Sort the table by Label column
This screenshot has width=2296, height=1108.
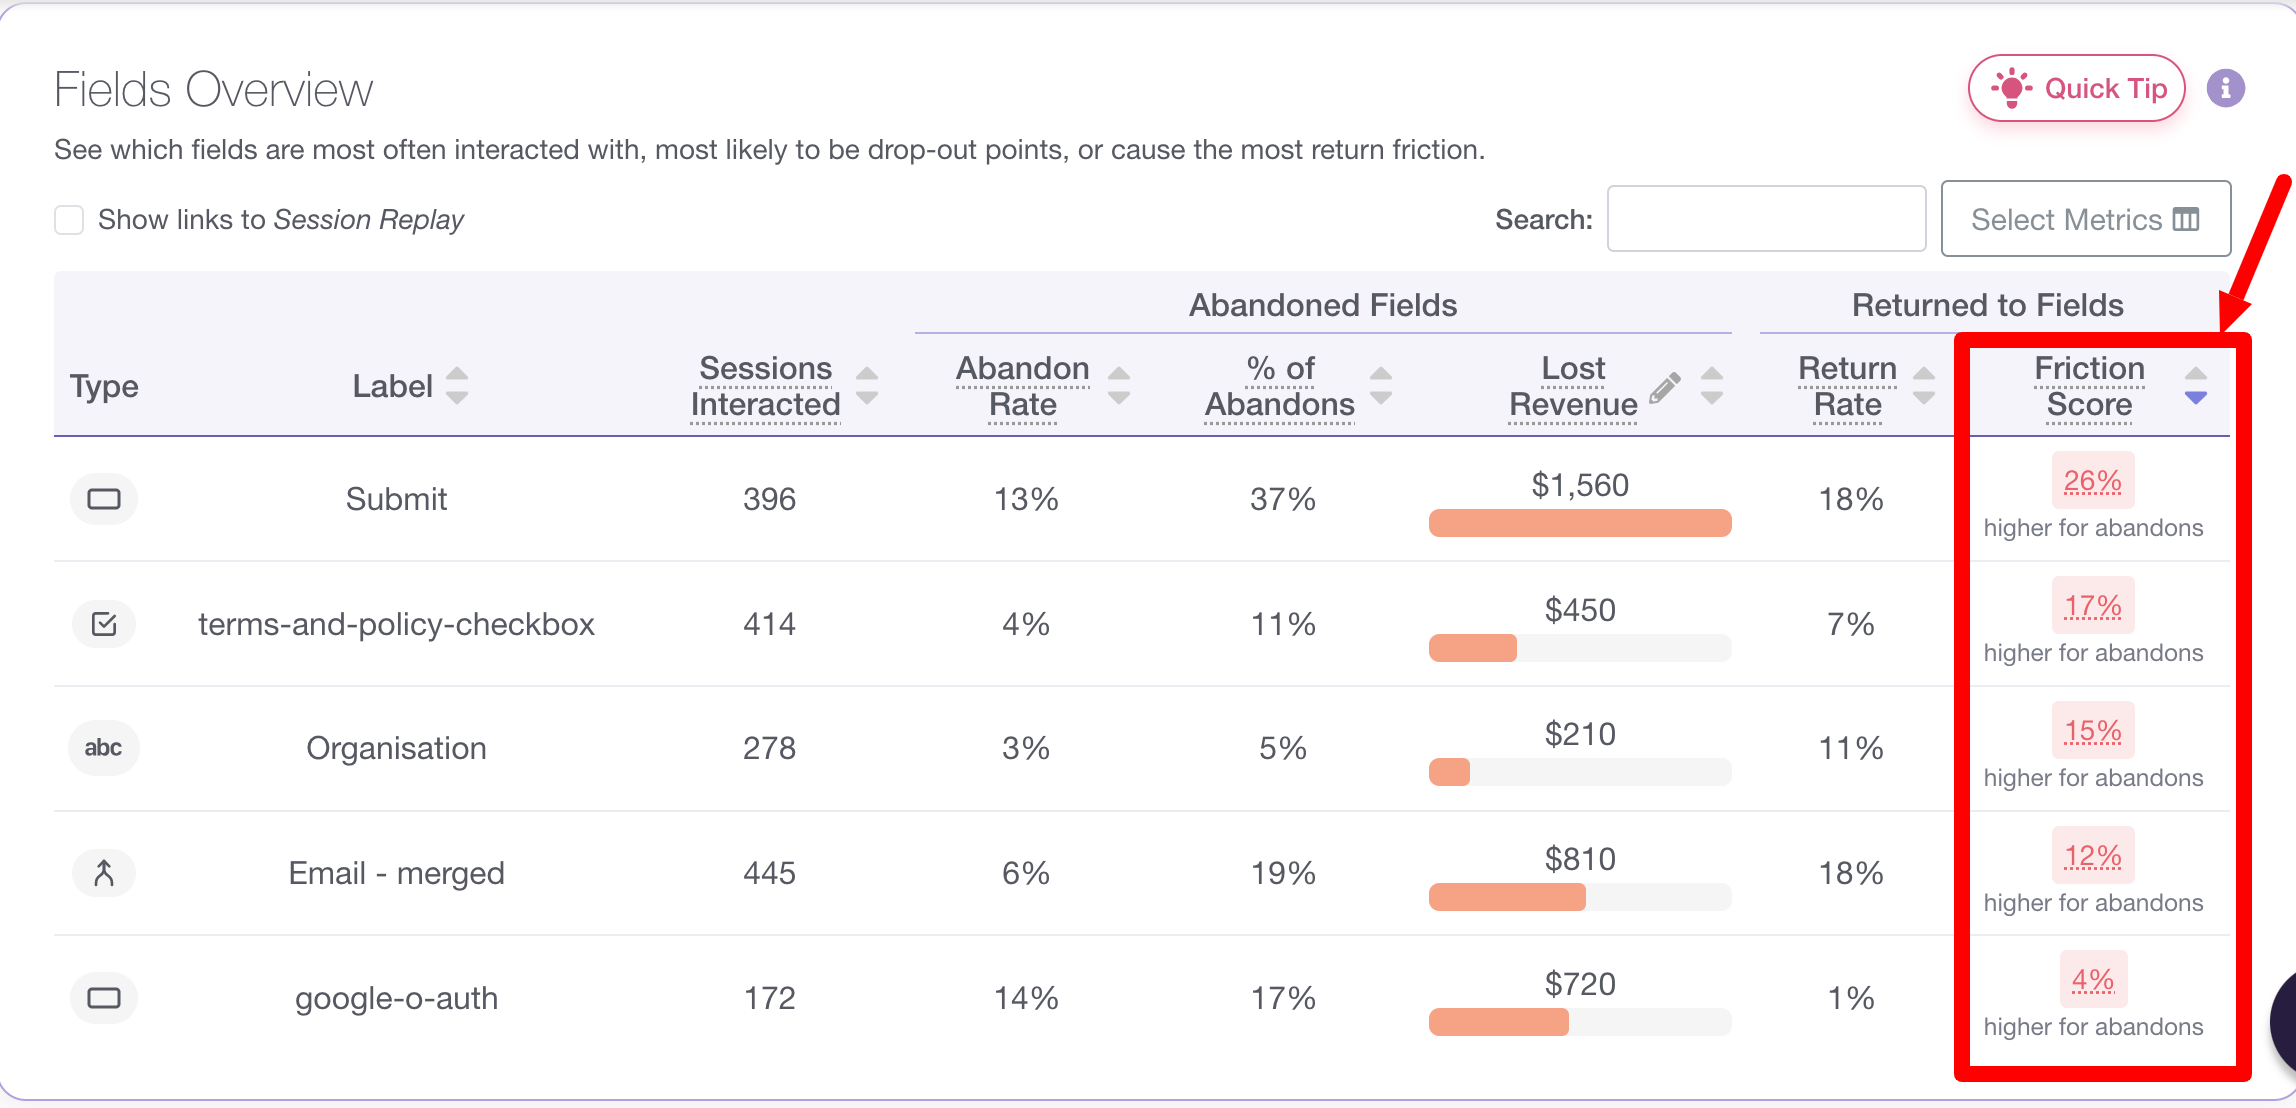[x=457, y=386]
